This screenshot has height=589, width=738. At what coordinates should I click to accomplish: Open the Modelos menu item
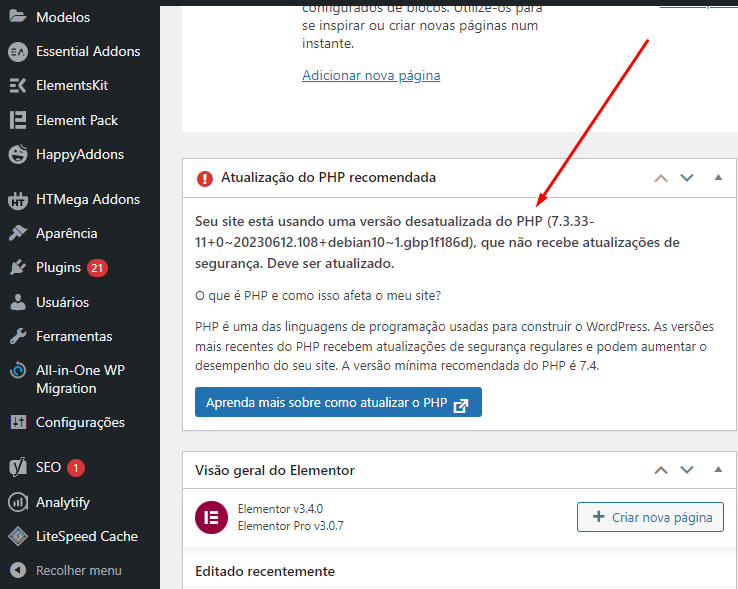point(63,17)
